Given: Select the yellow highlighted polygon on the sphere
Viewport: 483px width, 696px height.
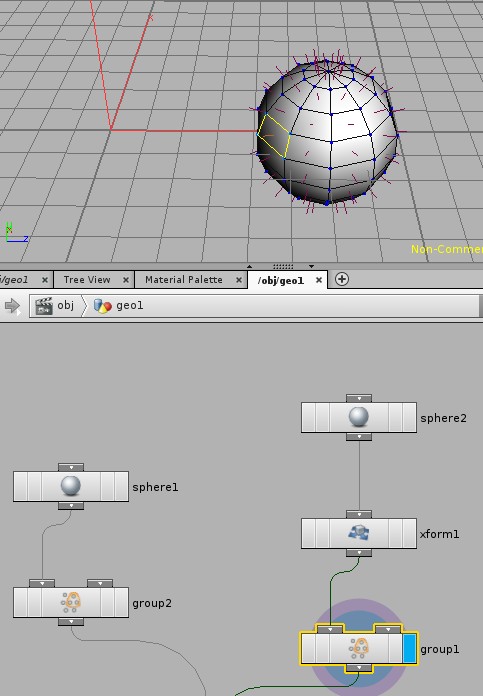Looking at the screenshot, I should click(274, 134).
